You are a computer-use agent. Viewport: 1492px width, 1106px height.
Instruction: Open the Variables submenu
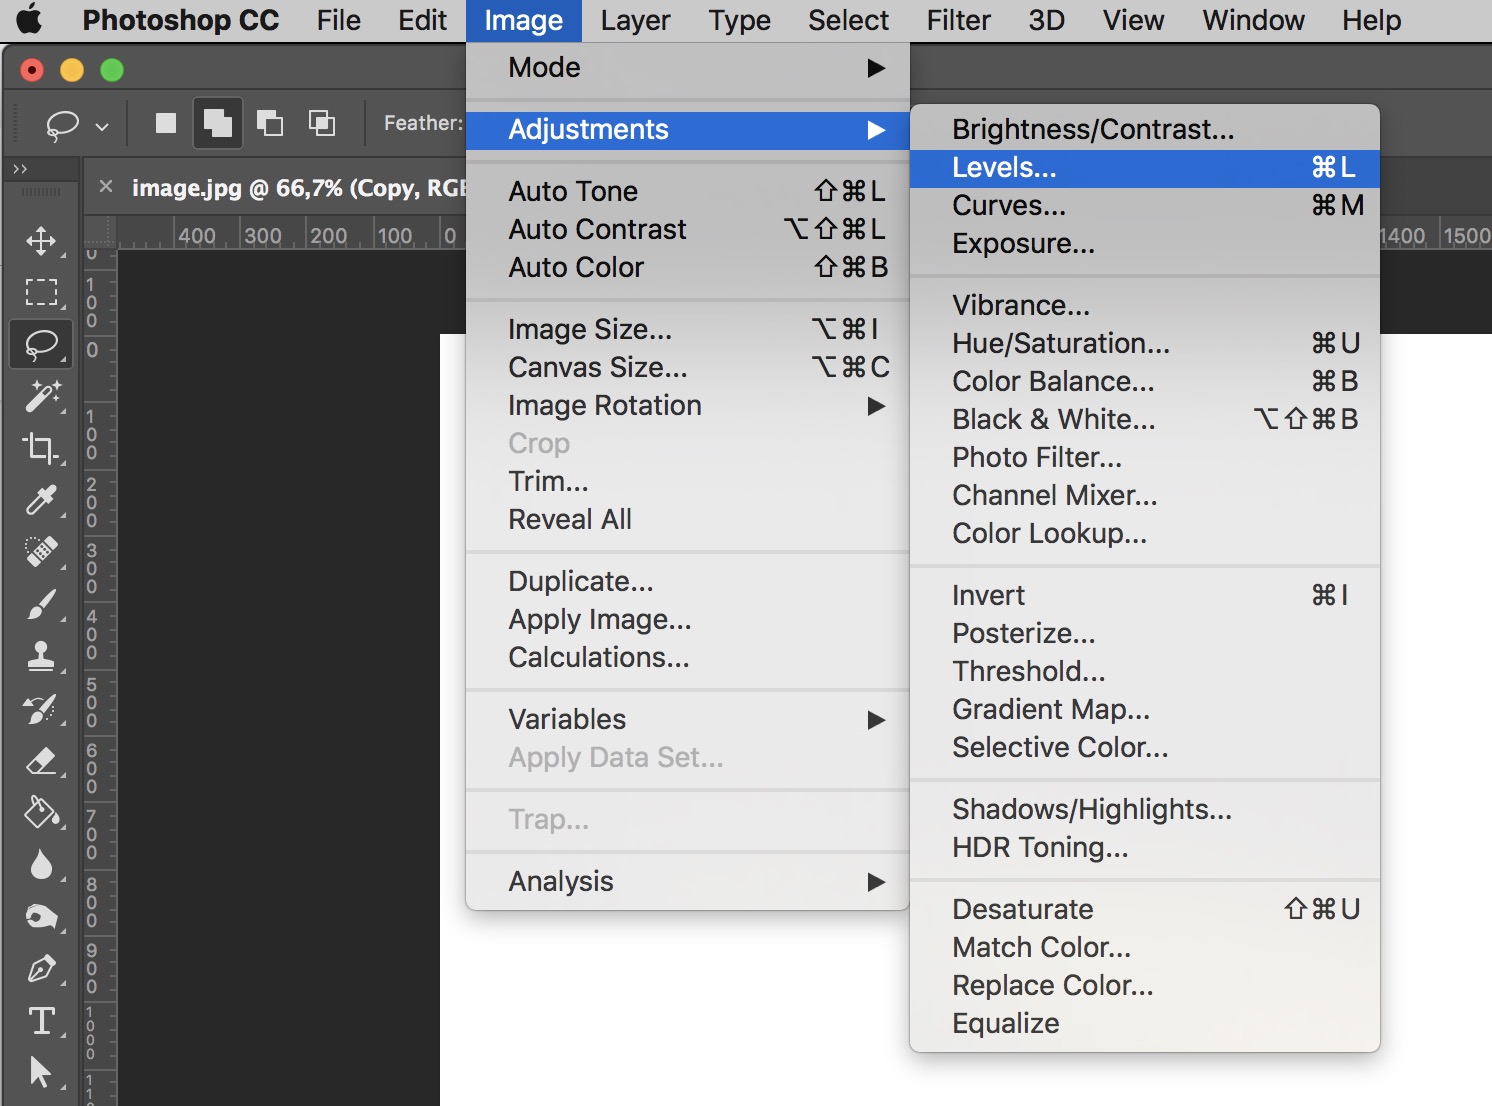tap(688, 720)
